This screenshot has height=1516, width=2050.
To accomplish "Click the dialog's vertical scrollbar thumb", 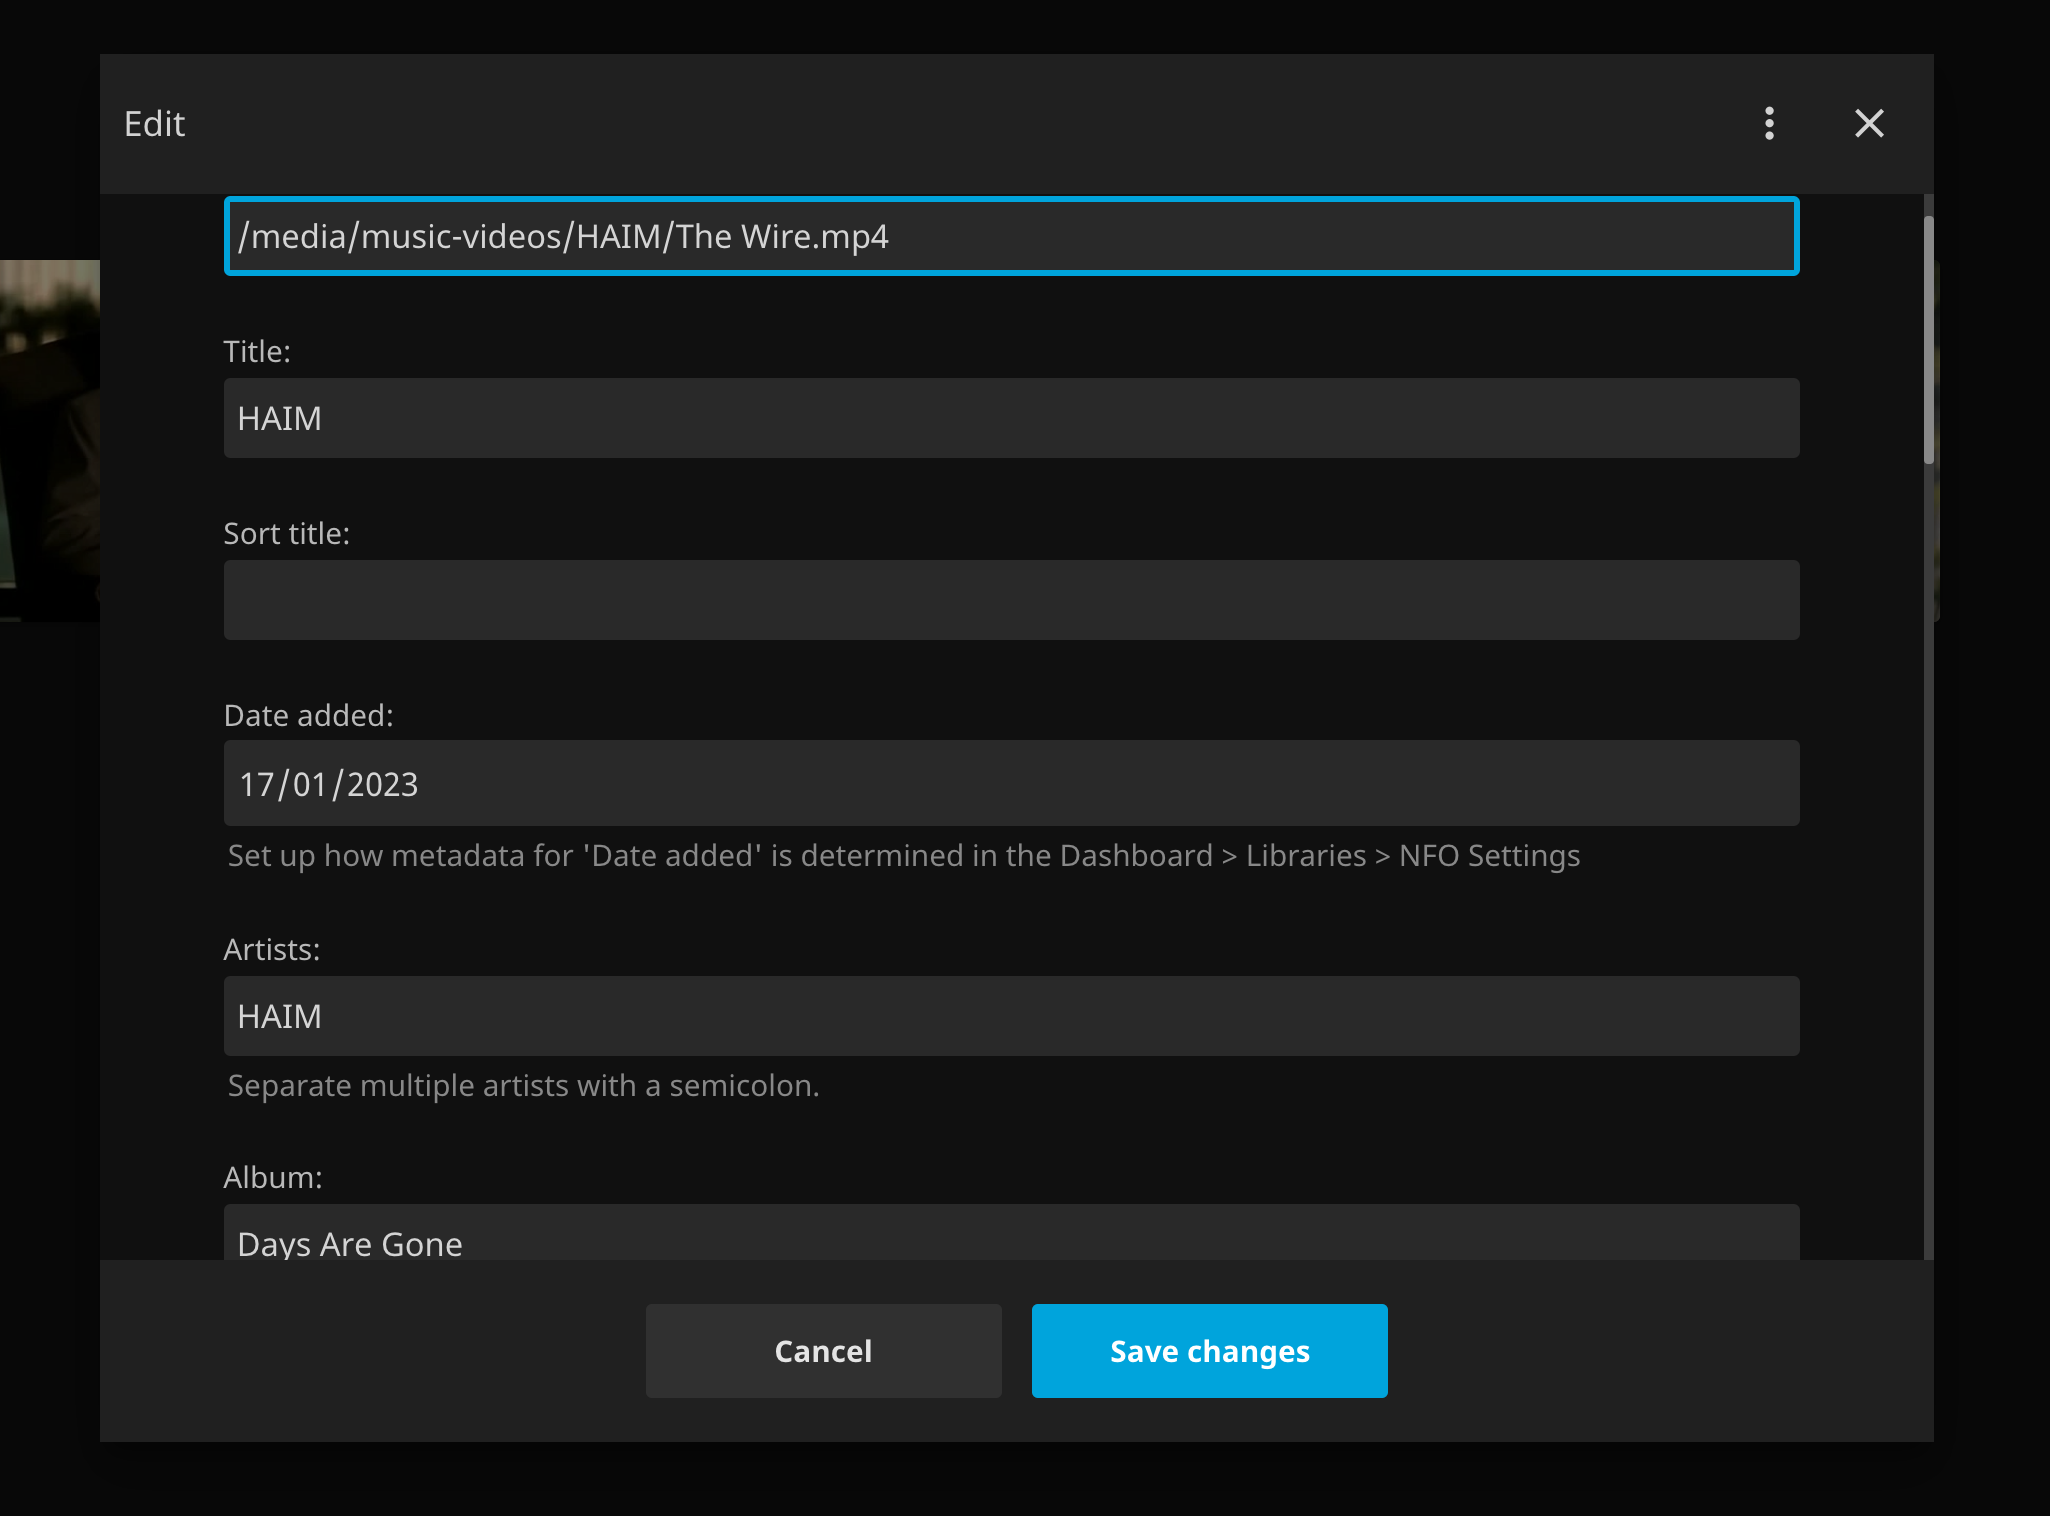I will (1928, 340).
